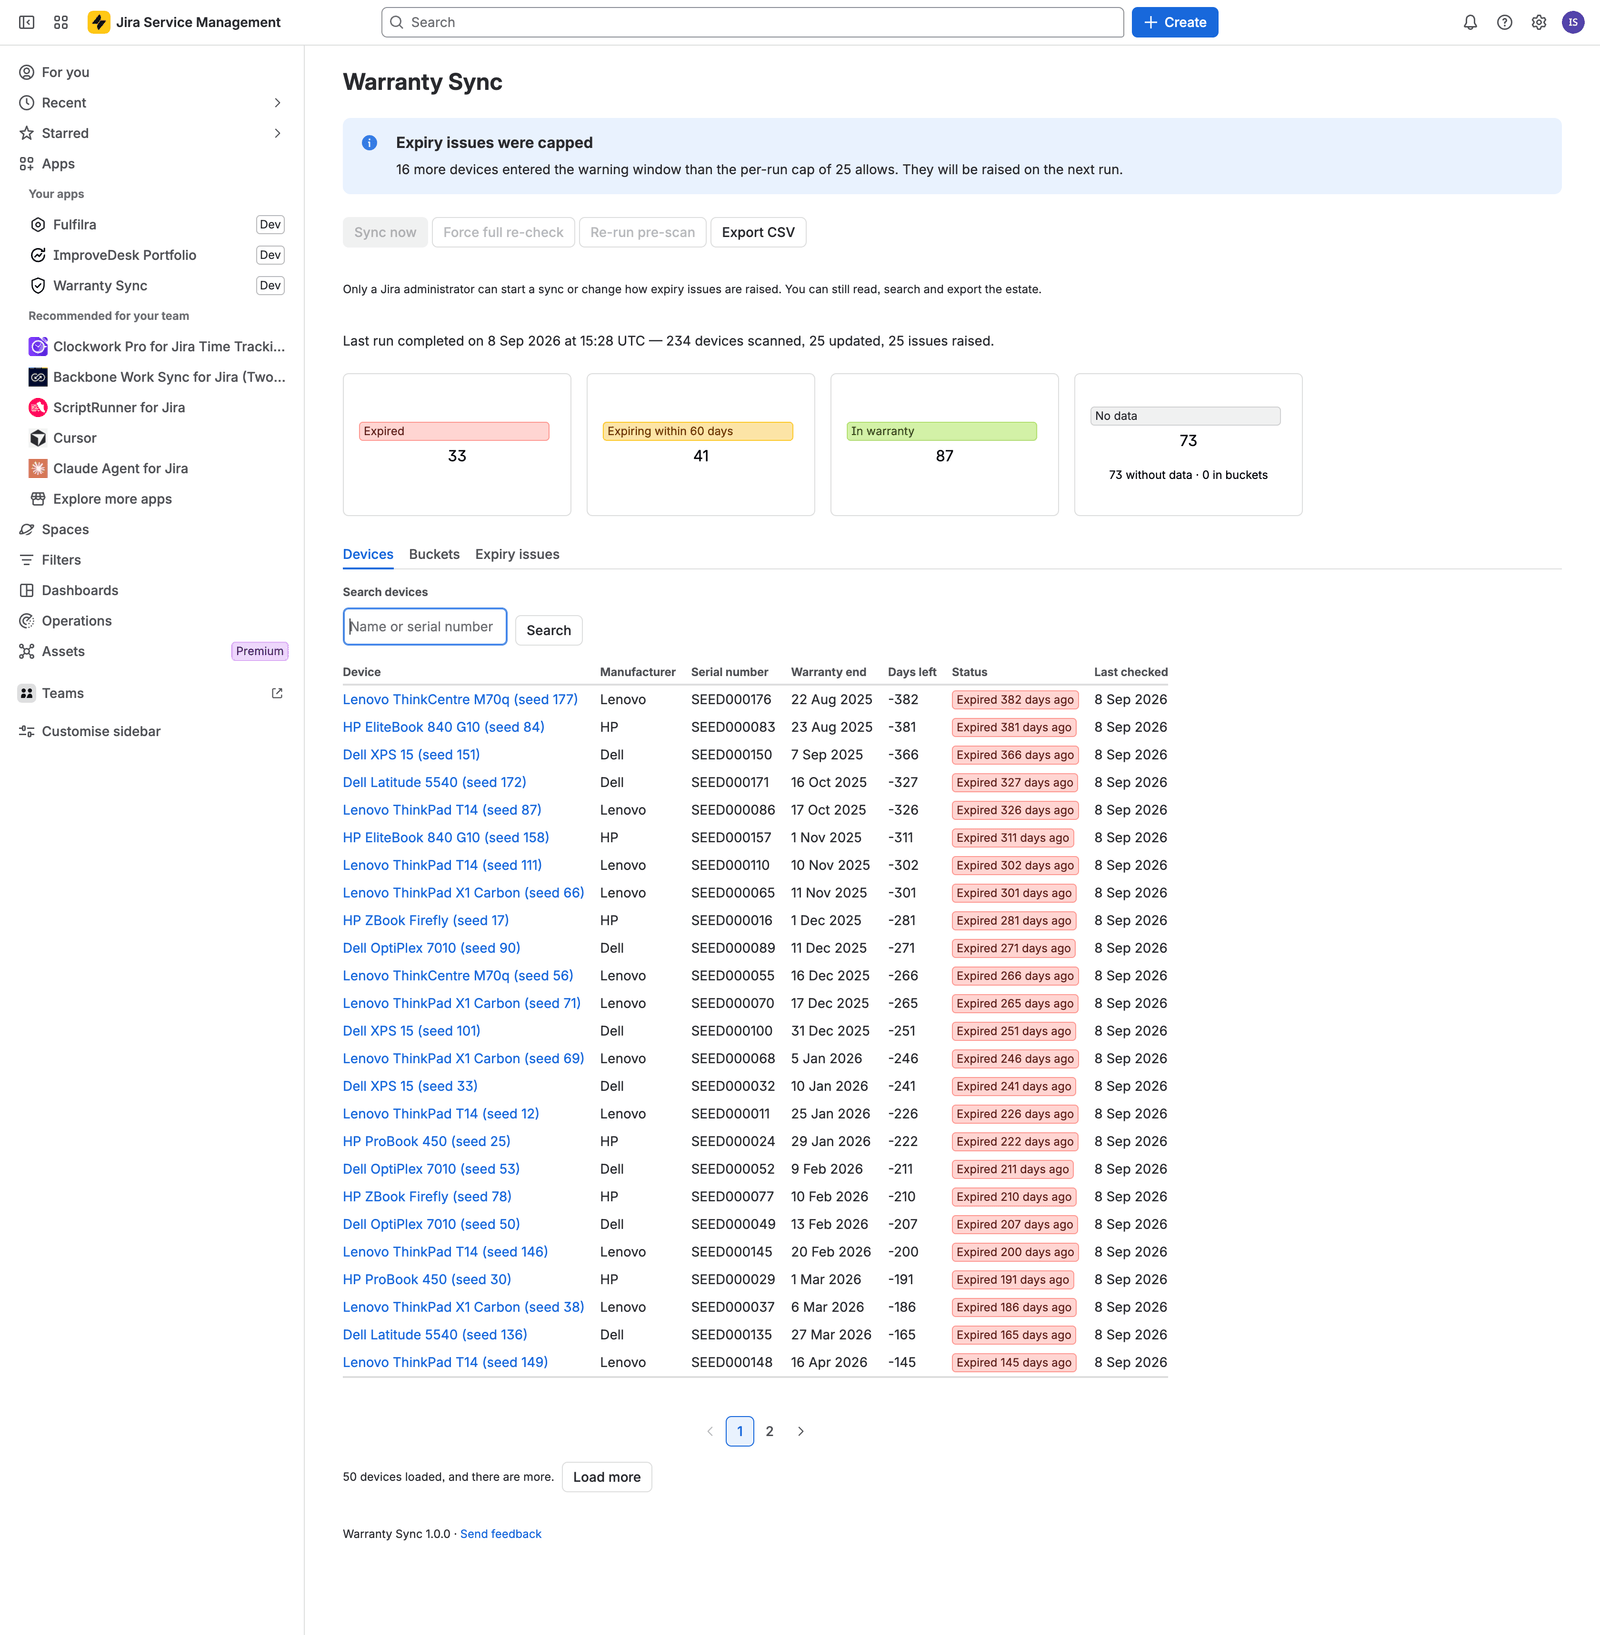
Task: Open Dell Latitude 5540 (seed 136)
Action: 435,1334
